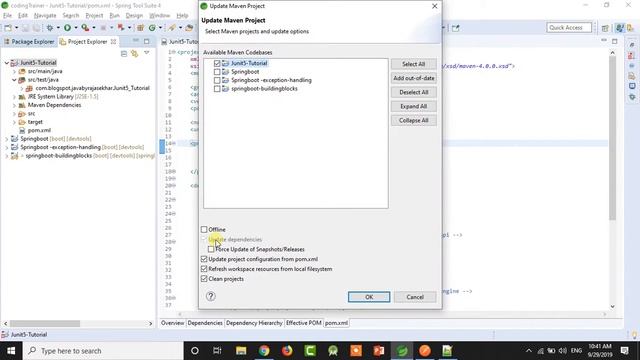Click the Open Type toolbar icon
640x360 pixels.
[x=189, y=28]
